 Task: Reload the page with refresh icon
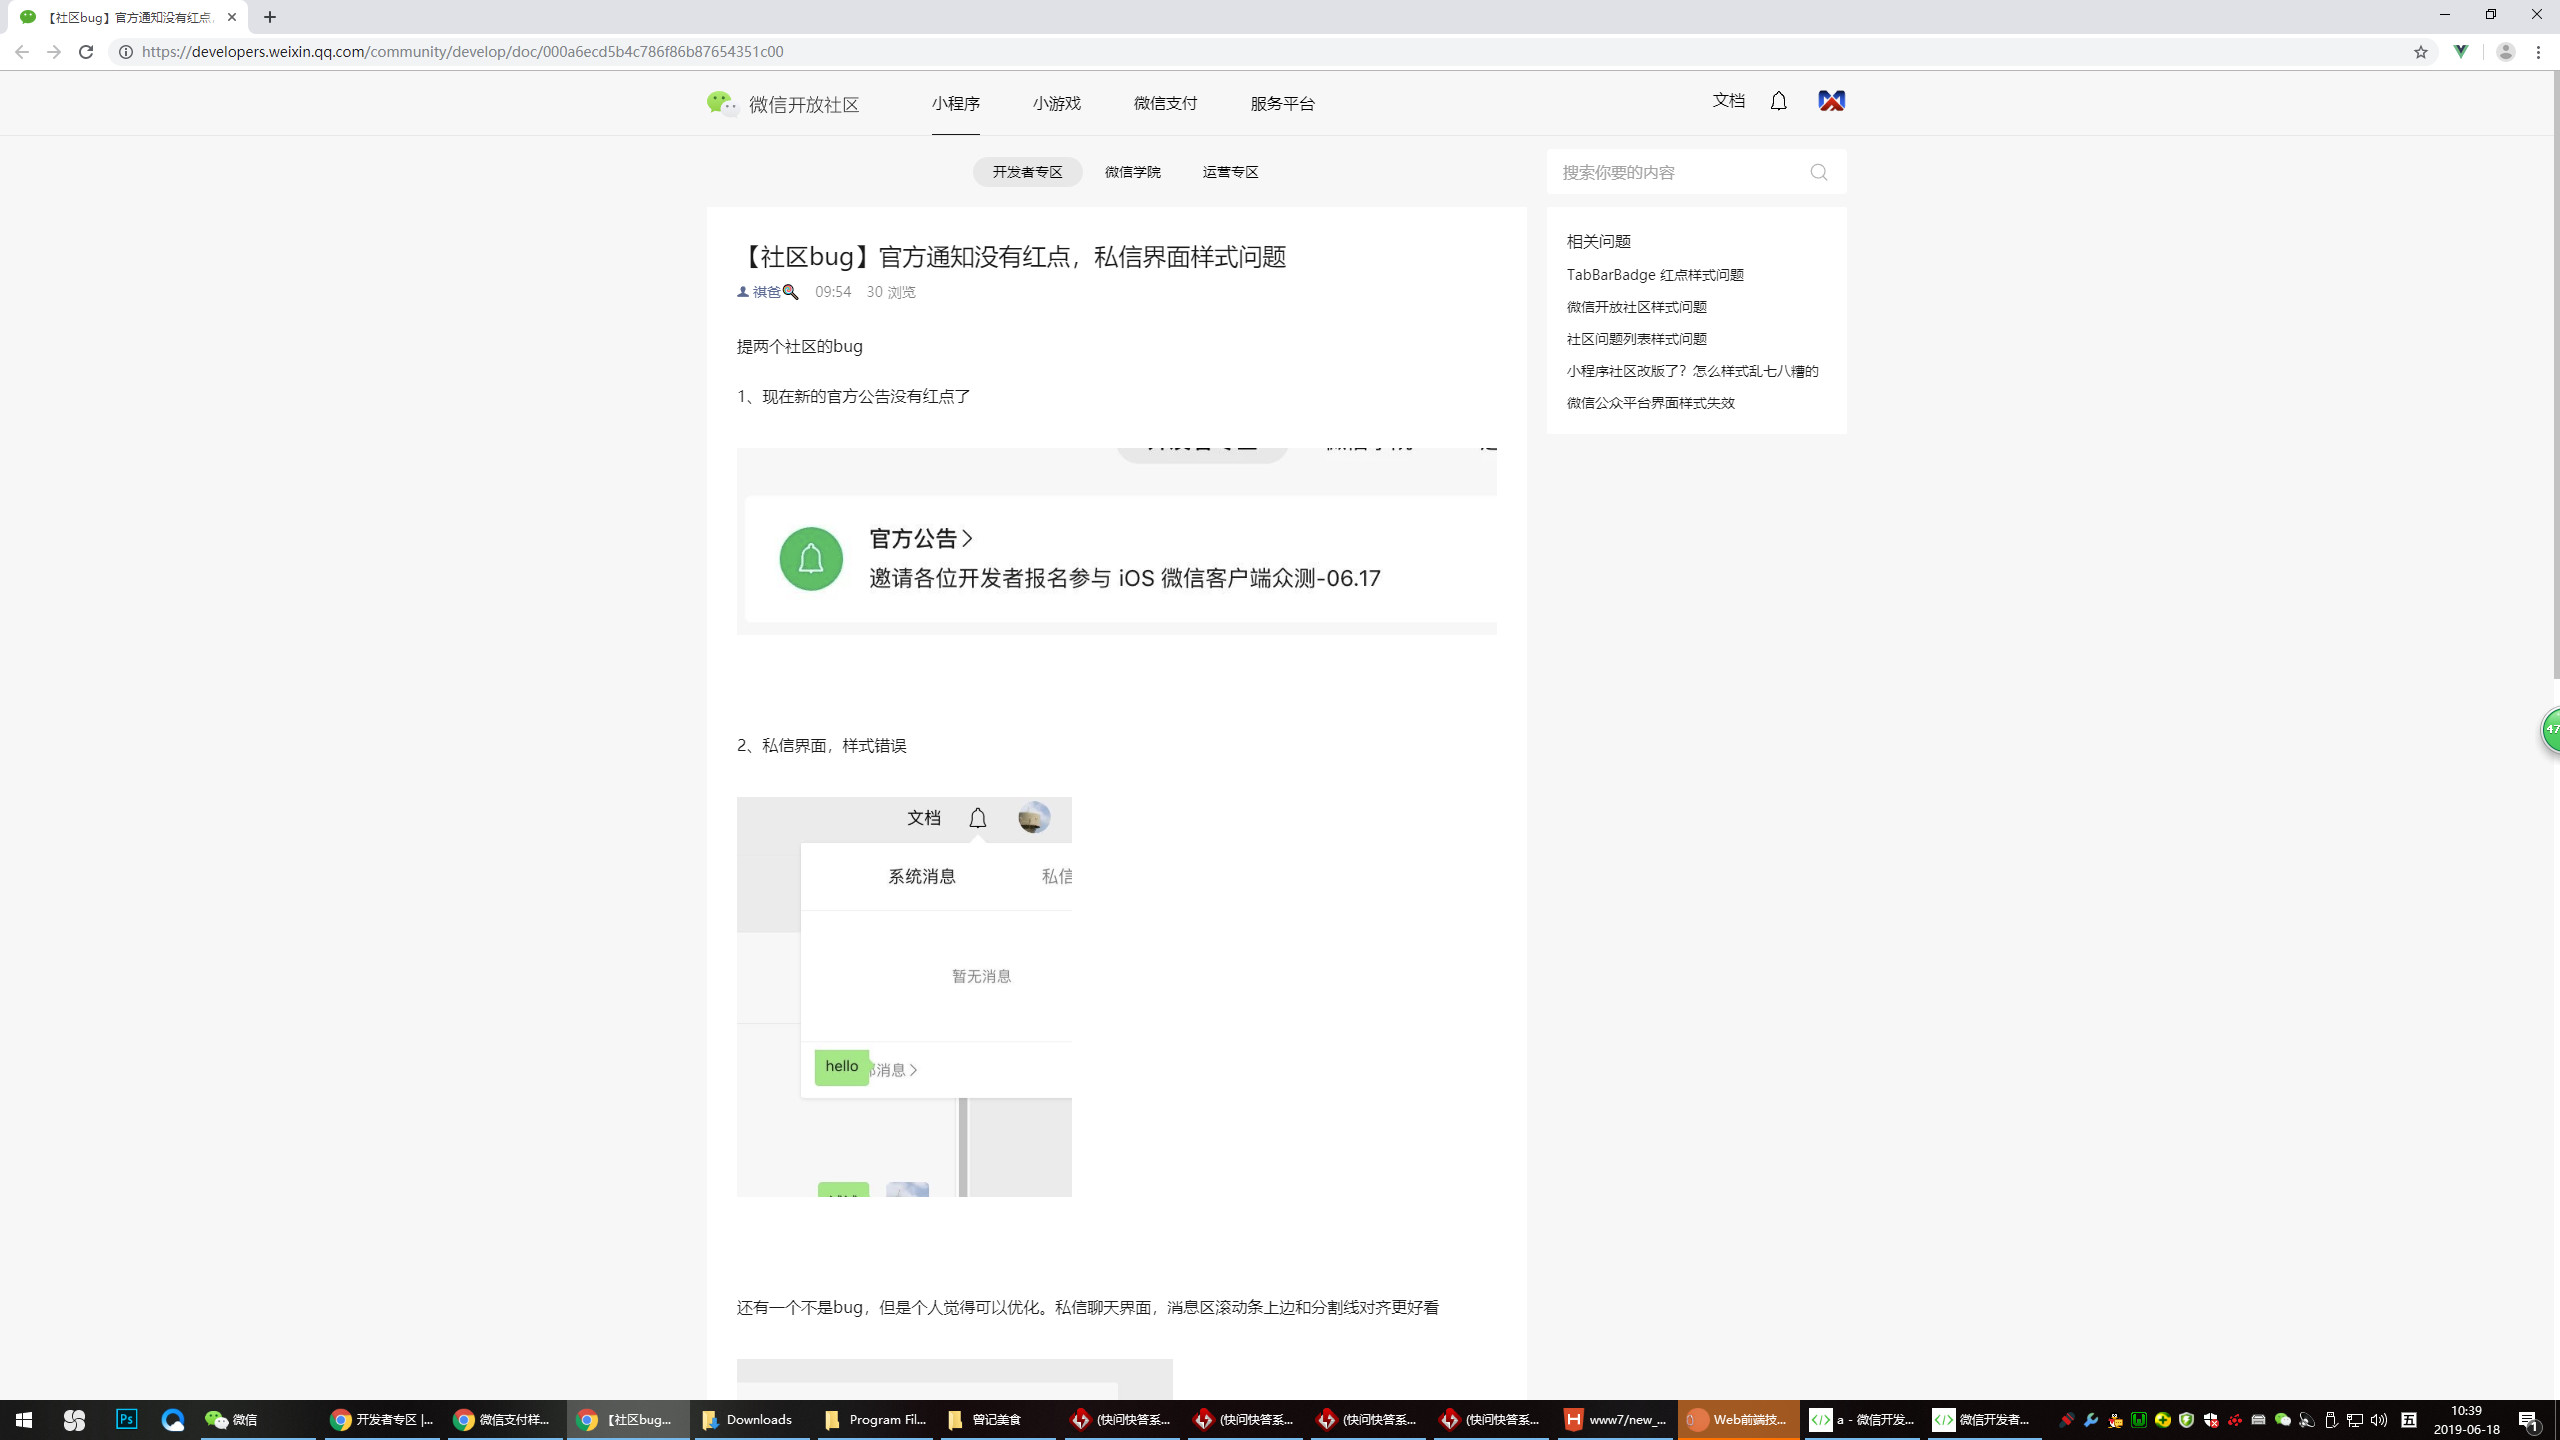tap(86, 52)
